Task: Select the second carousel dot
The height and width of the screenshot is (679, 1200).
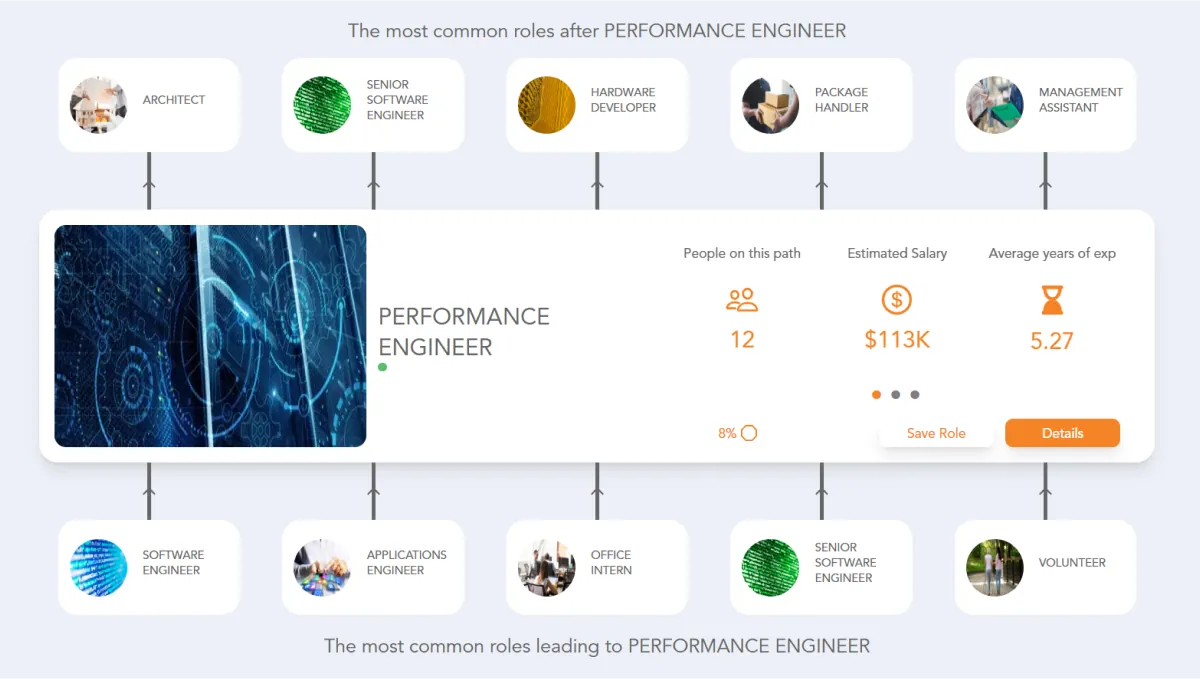Action: click(x=896, y=395)
